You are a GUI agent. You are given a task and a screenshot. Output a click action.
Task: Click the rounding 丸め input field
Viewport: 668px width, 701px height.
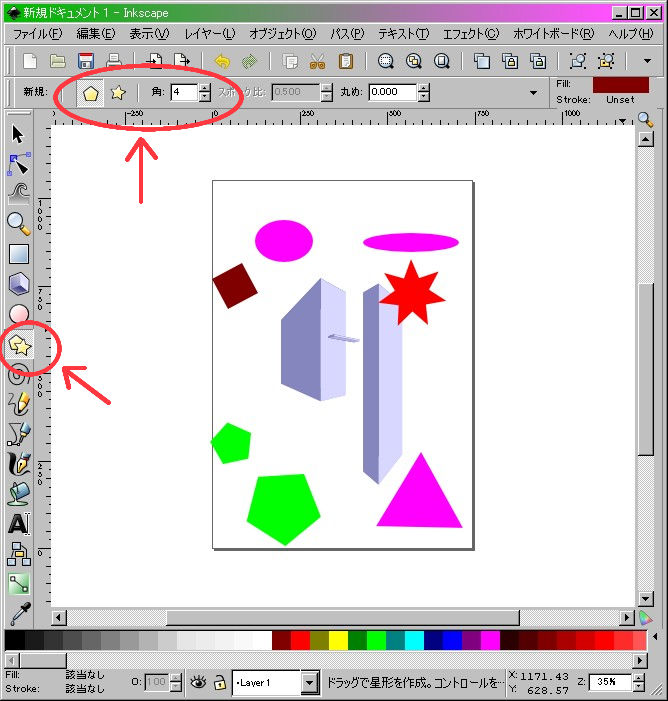point(393,93)
